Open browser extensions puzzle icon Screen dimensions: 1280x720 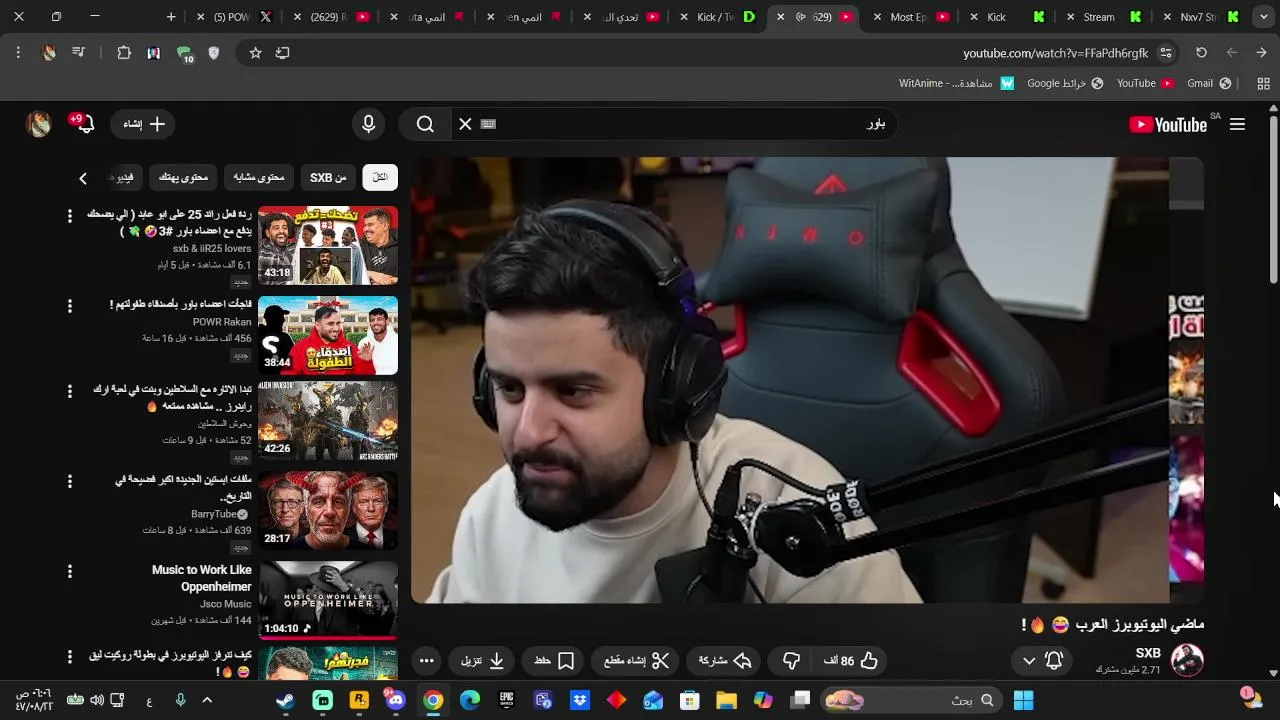click(x=124, y=53)
